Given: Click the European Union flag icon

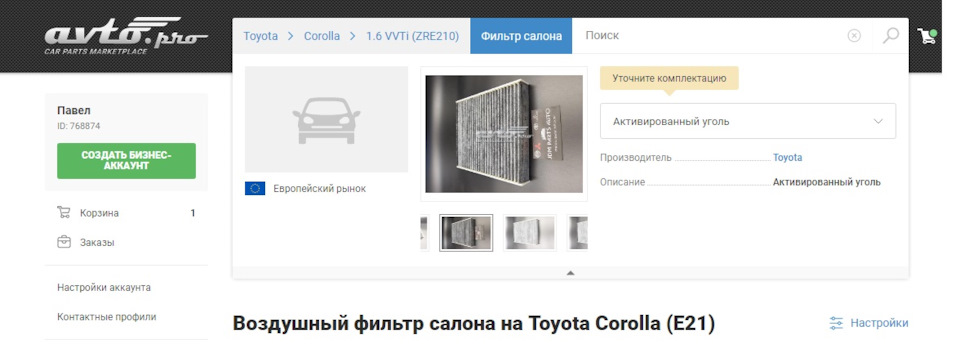Looking at the screenshot, I should pyautogui.click(x=255, y=189).
